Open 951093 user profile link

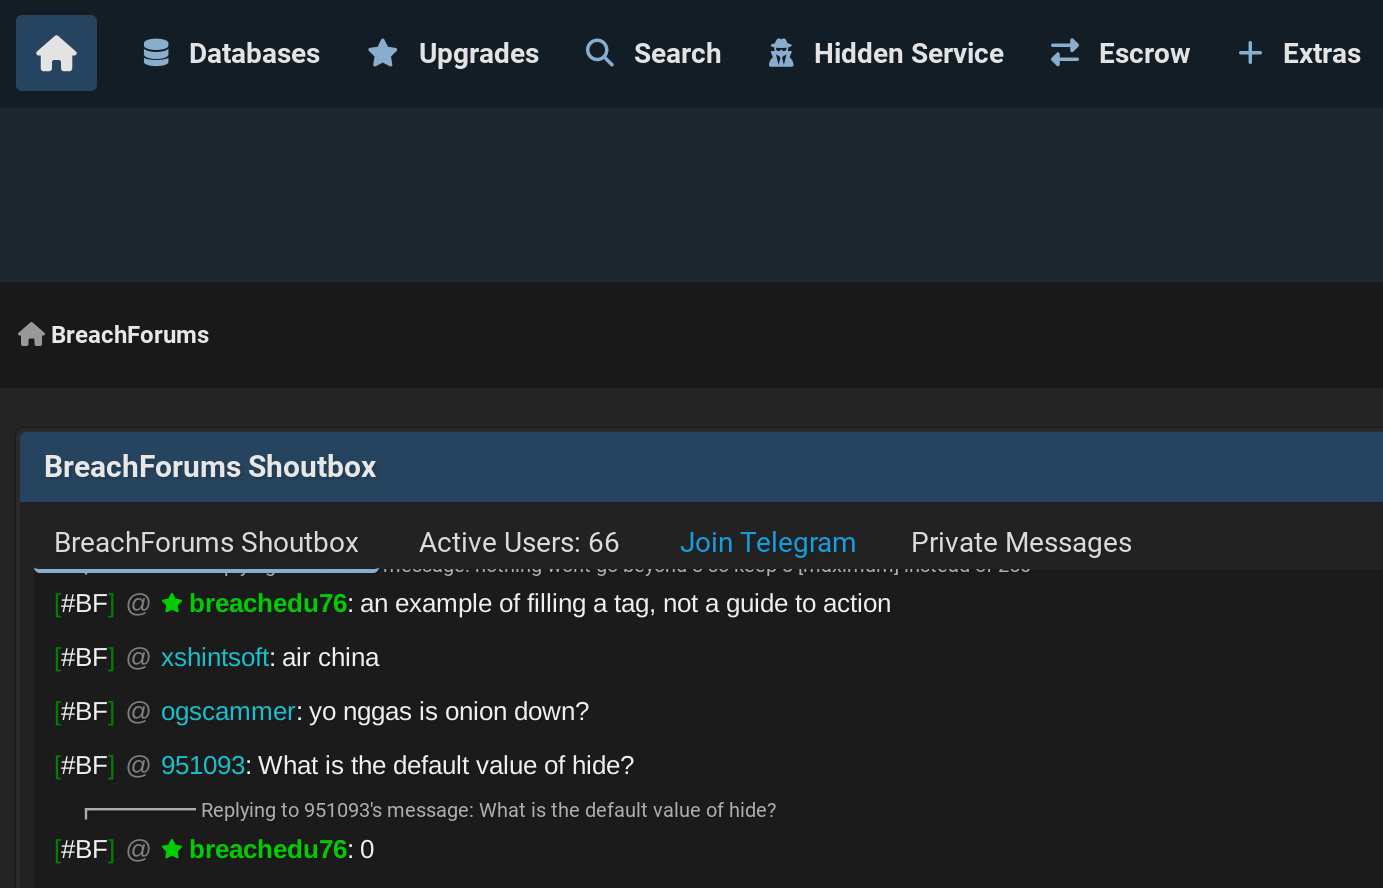point(203,765)
